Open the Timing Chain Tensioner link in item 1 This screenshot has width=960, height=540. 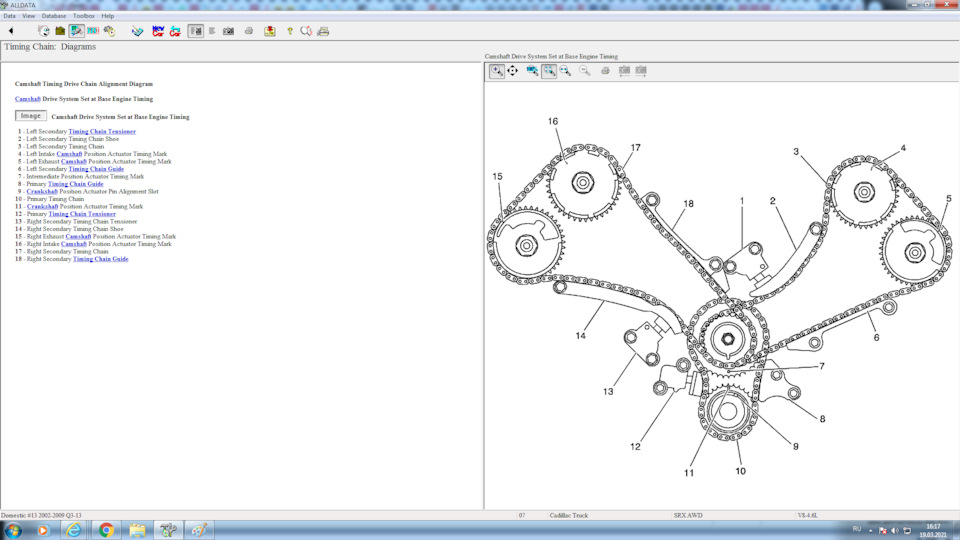point(102,132)
